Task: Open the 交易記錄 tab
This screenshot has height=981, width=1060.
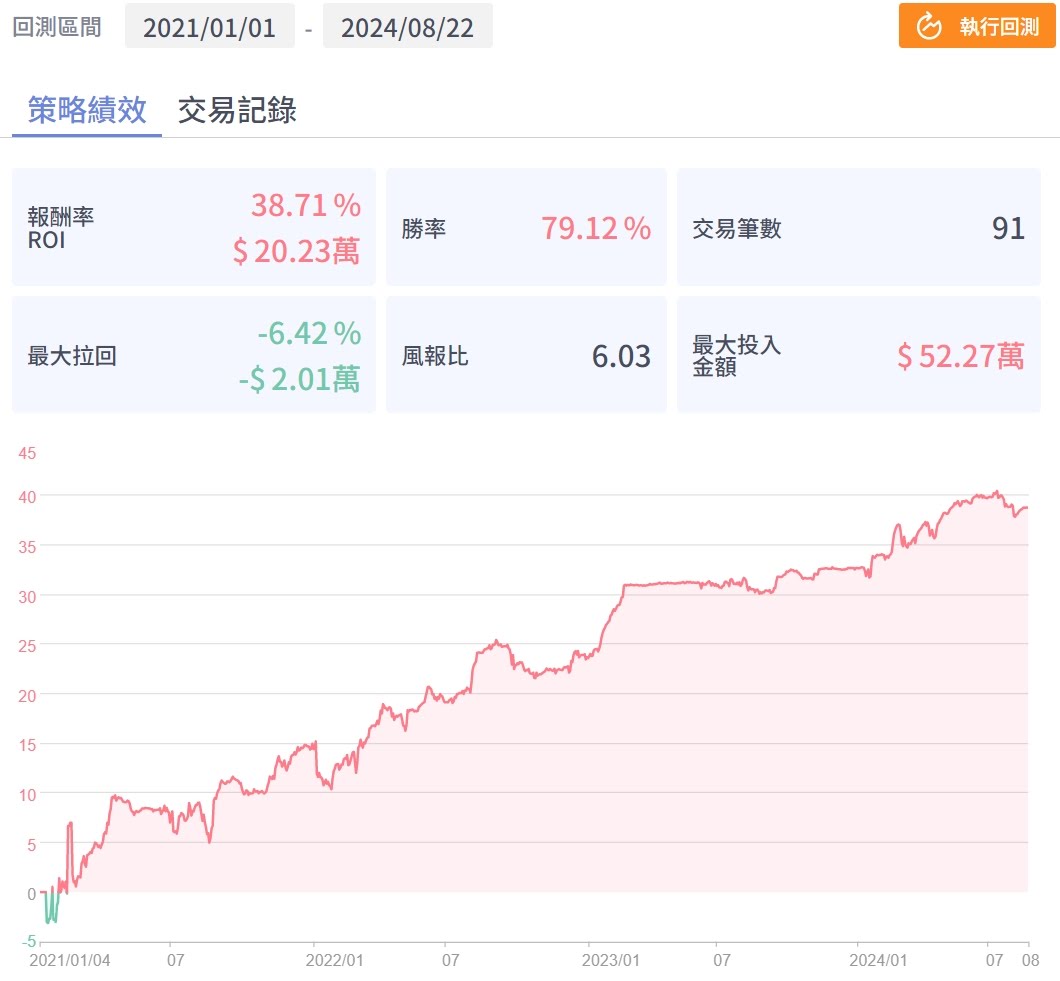Action: 237,110
